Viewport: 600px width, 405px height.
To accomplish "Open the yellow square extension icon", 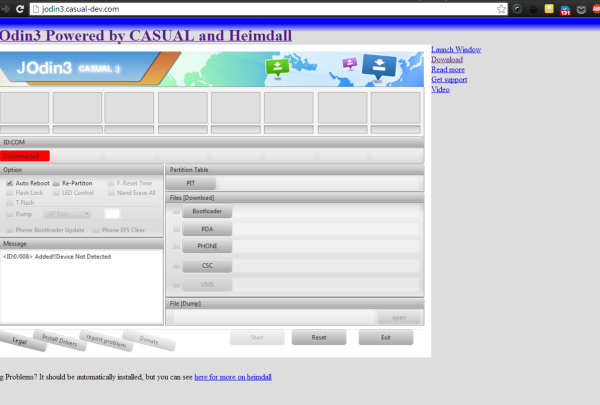I will [x=549, y=9].
